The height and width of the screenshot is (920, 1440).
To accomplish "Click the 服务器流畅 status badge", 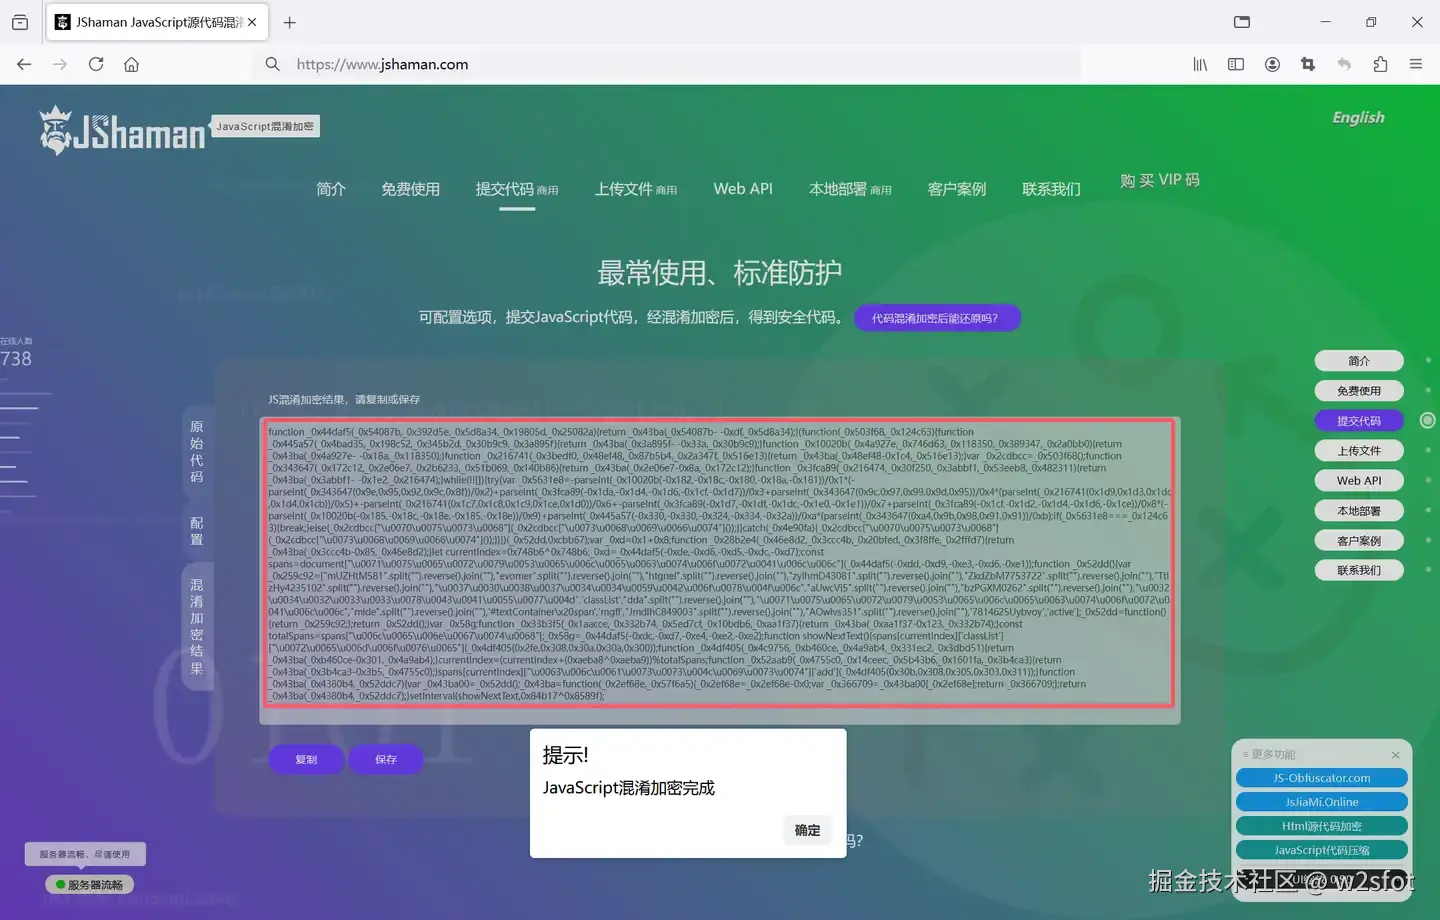I will click(x=90, y=885).
